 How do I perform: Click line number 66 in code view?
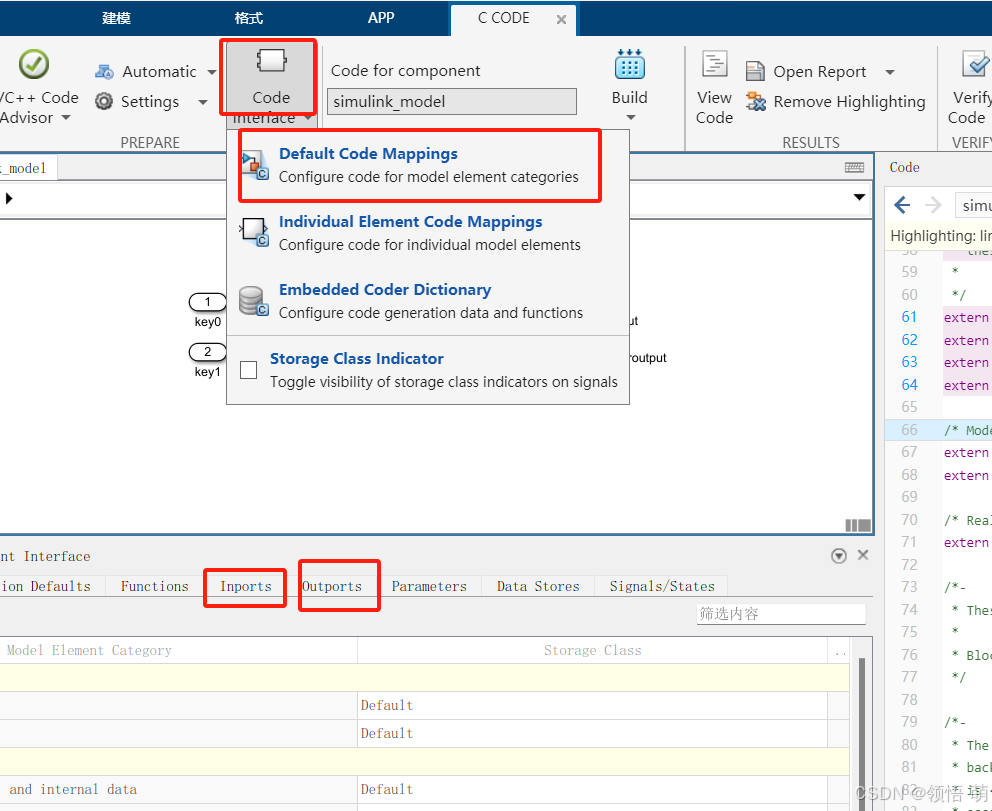point(909,430)
